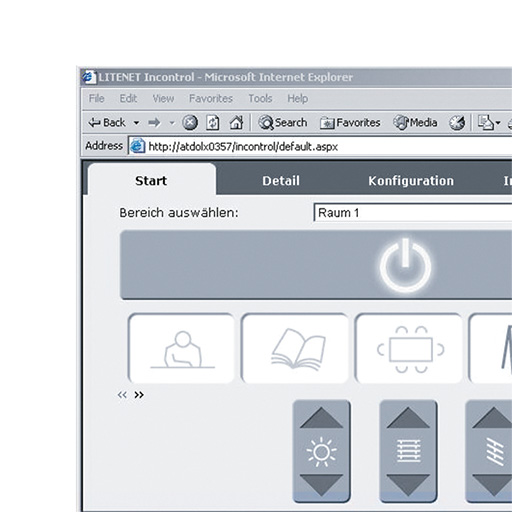Open the Favorites menu
This screenshot has height=512, width=512.
point(211,98)
